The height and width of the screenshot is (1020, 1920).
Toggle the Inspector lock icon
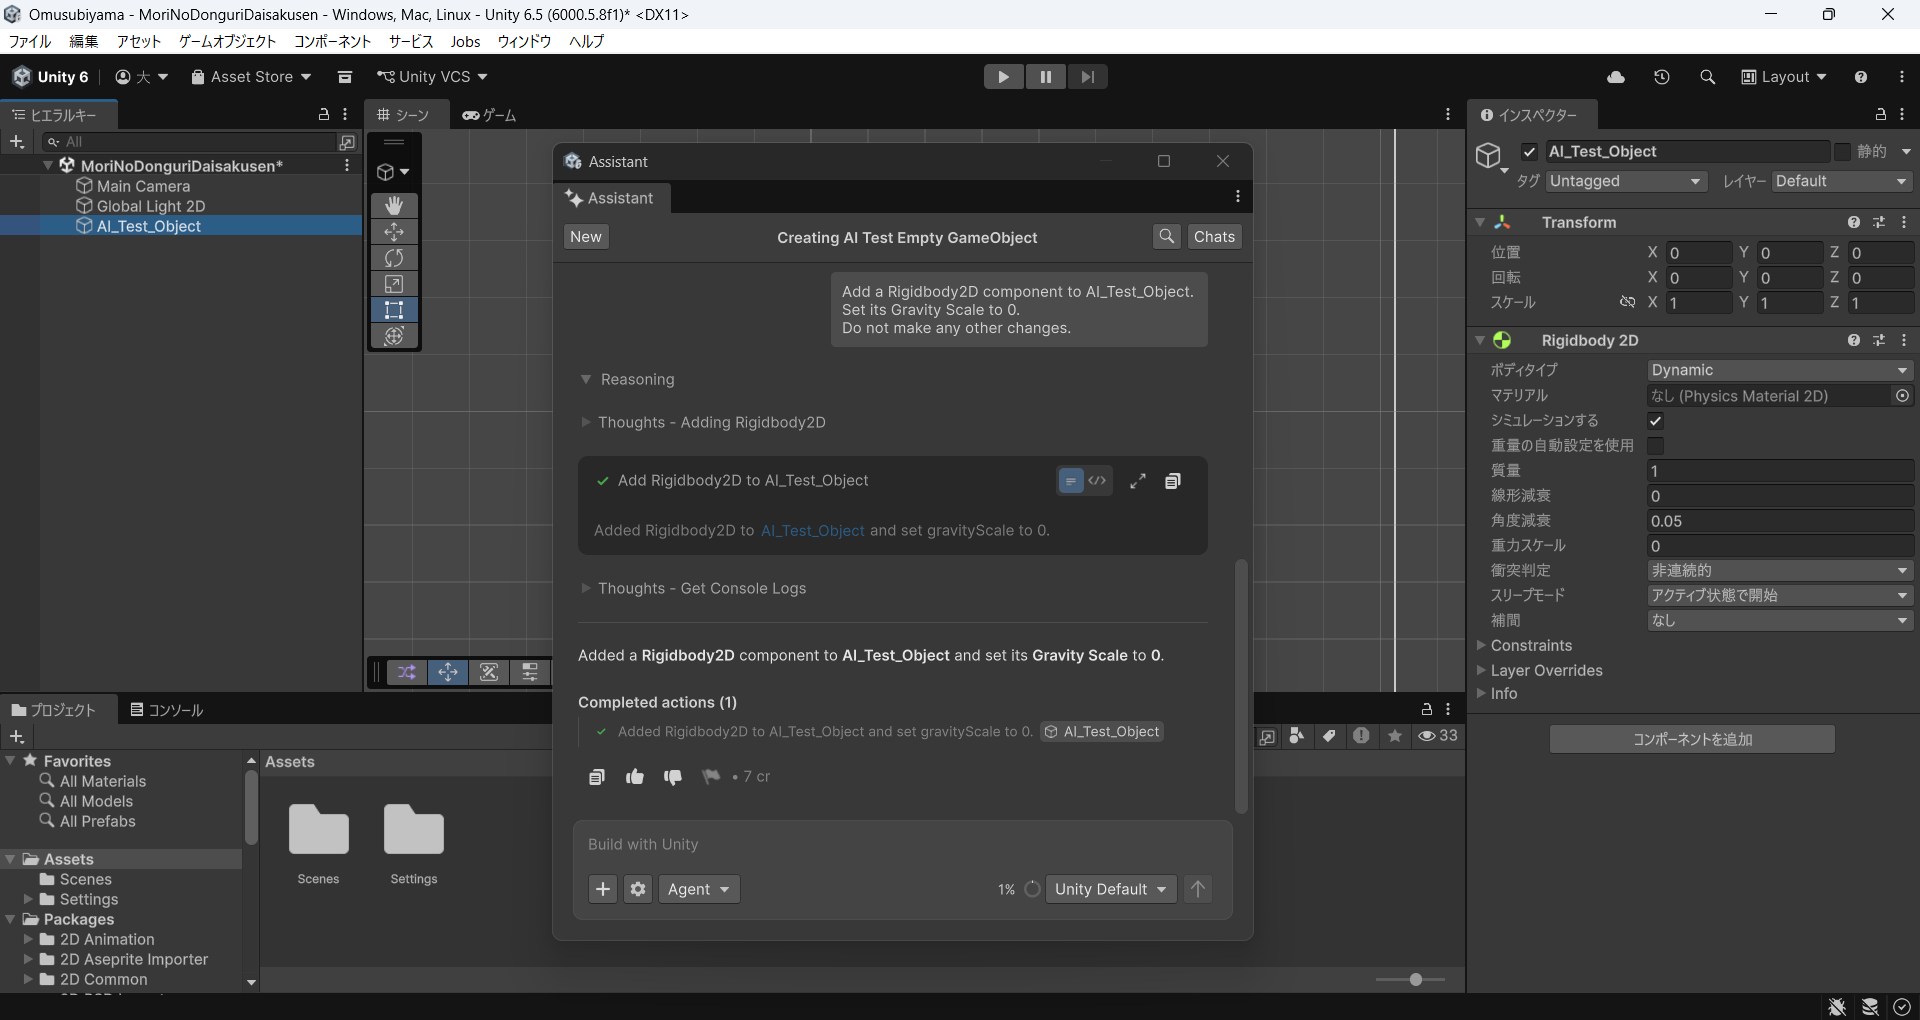coord(1880,115)
